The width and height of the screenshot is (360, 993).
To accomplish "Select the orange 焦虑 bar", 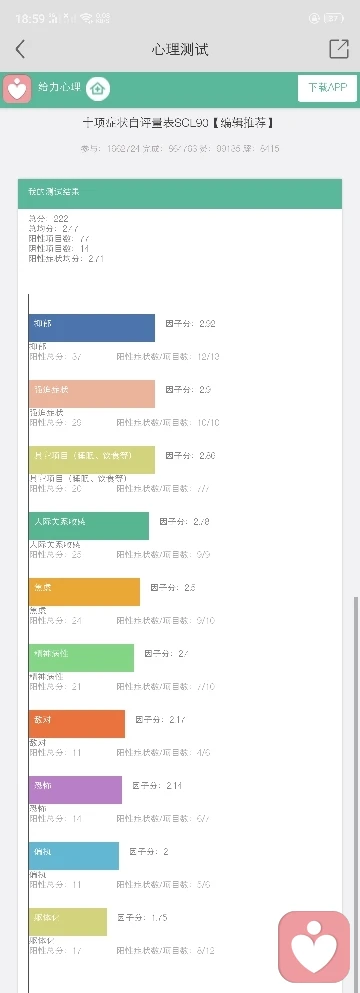I will (x=84, y=591).
